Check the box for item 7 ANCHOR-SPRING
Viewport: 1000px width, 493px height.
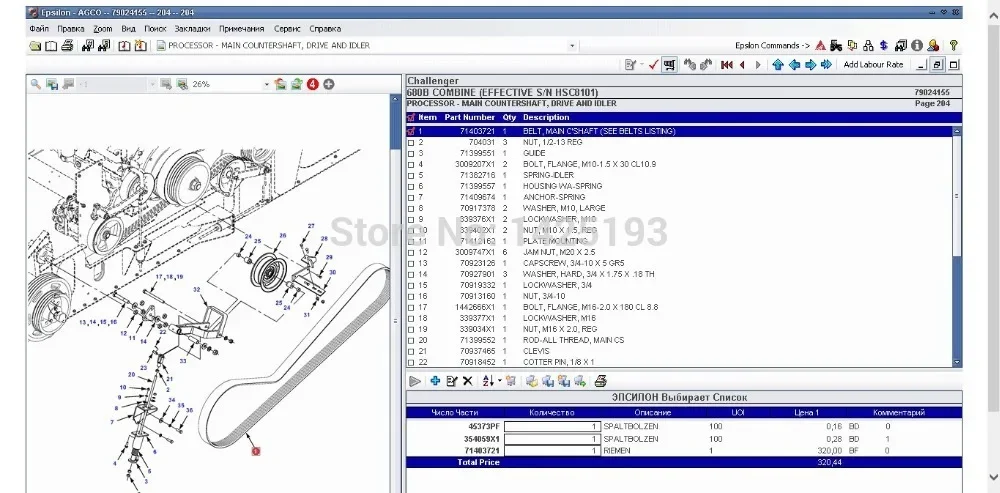coord(411,197)
